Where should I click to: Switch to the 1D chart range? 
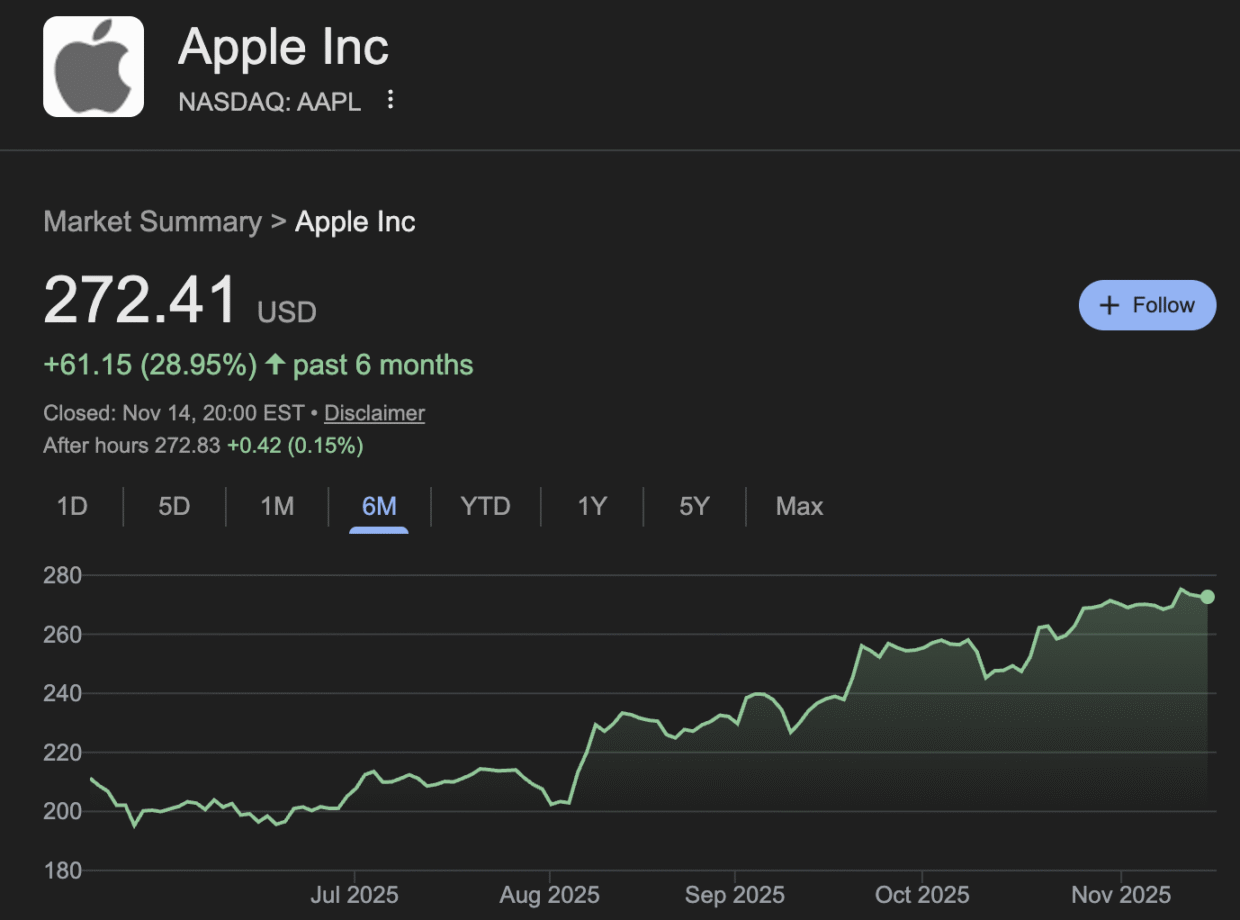point(72,507)
